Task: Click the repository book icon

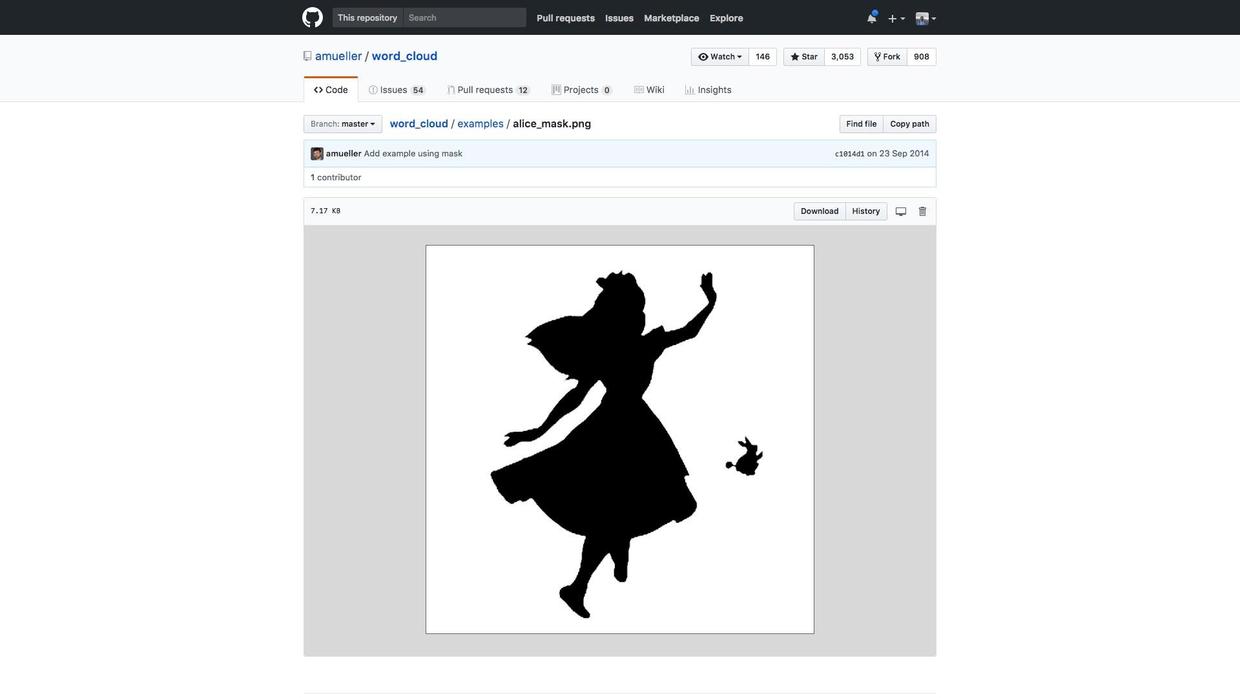Action: [308, 57]
